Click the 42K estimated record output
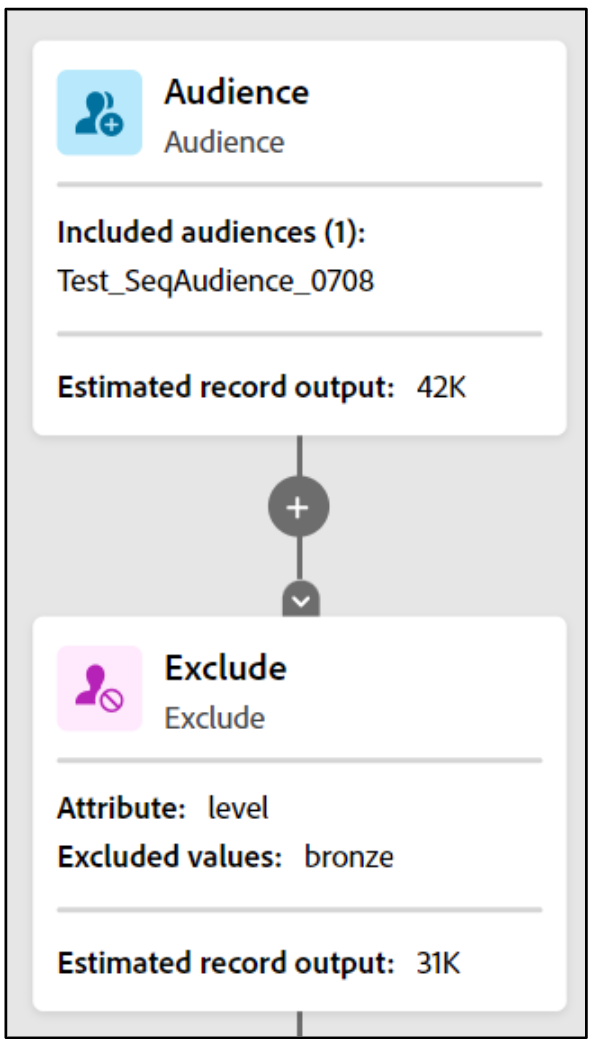594x1045 pixels. [441, 387]
